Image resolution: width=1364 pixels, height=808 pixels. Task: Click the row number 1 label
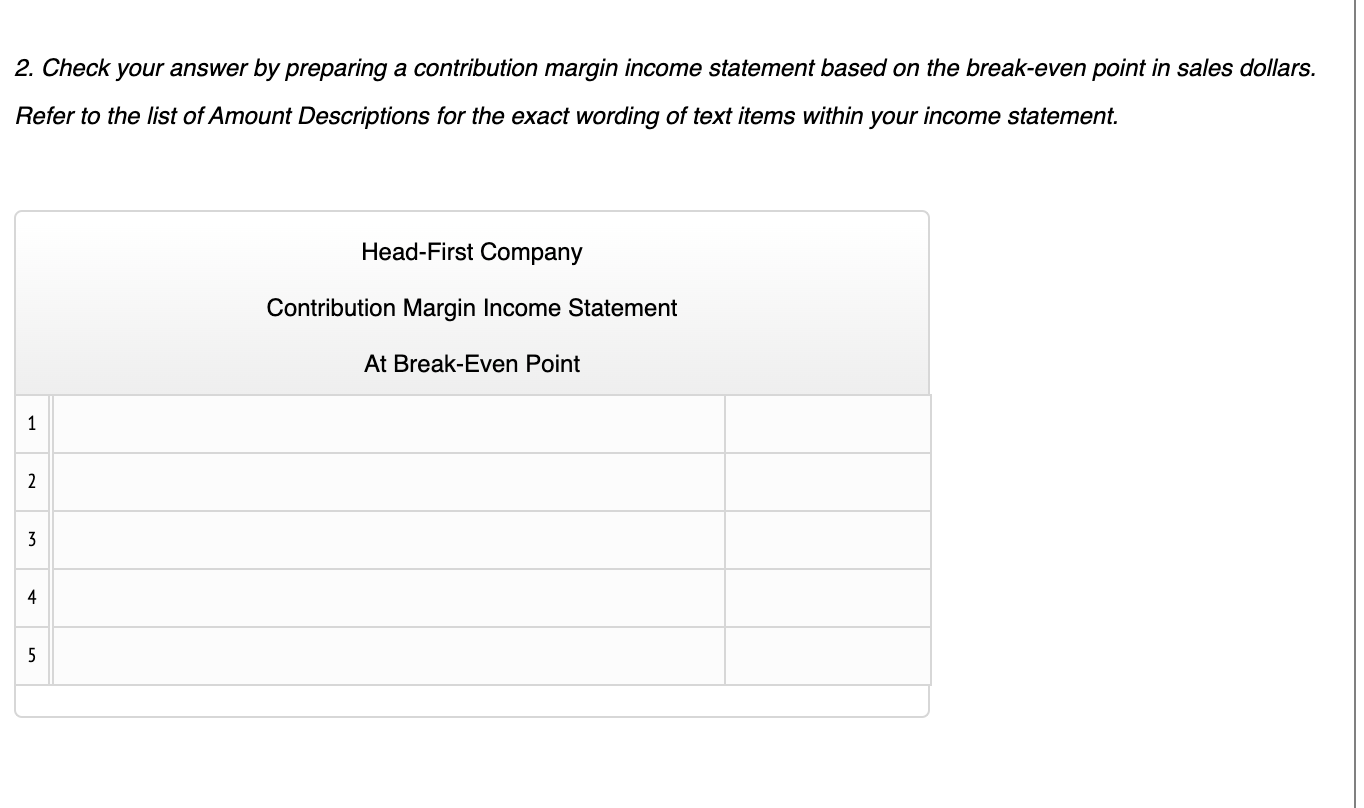[x=32, y=423]
